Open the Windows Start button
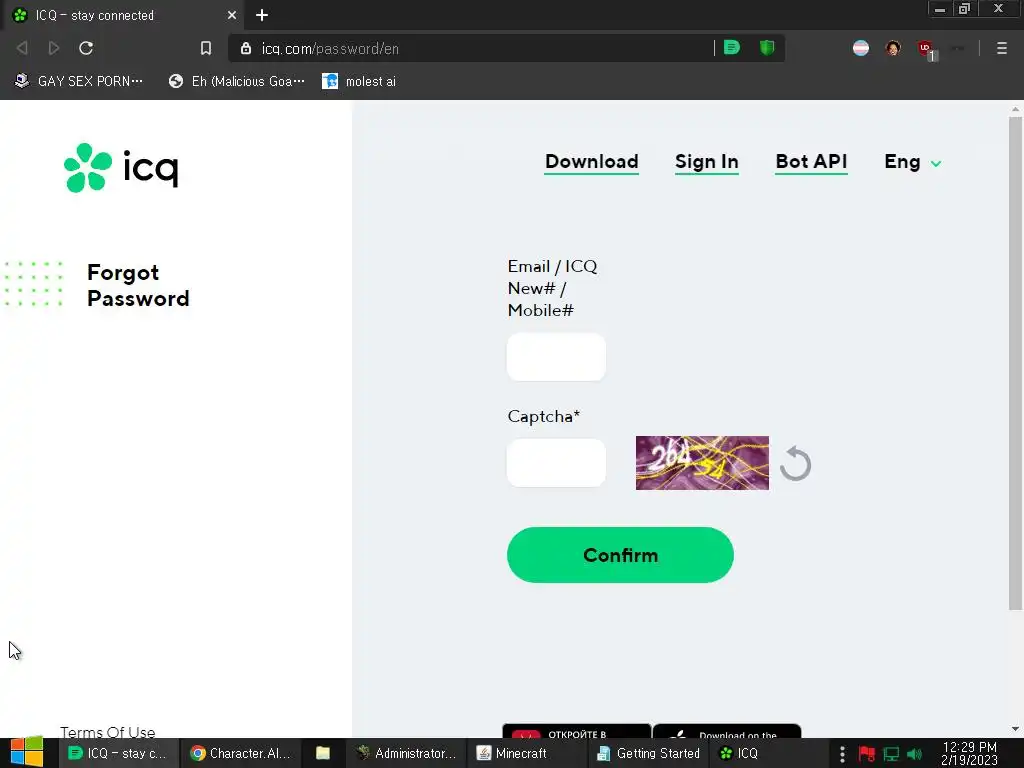The height and width of the screenshot is (768, 1024). (27, 753)
